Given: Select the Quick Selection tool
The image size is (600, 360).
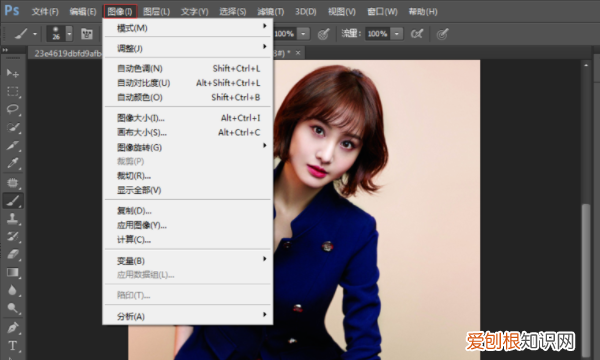Looking at the screenshot, I should point(13,127).
